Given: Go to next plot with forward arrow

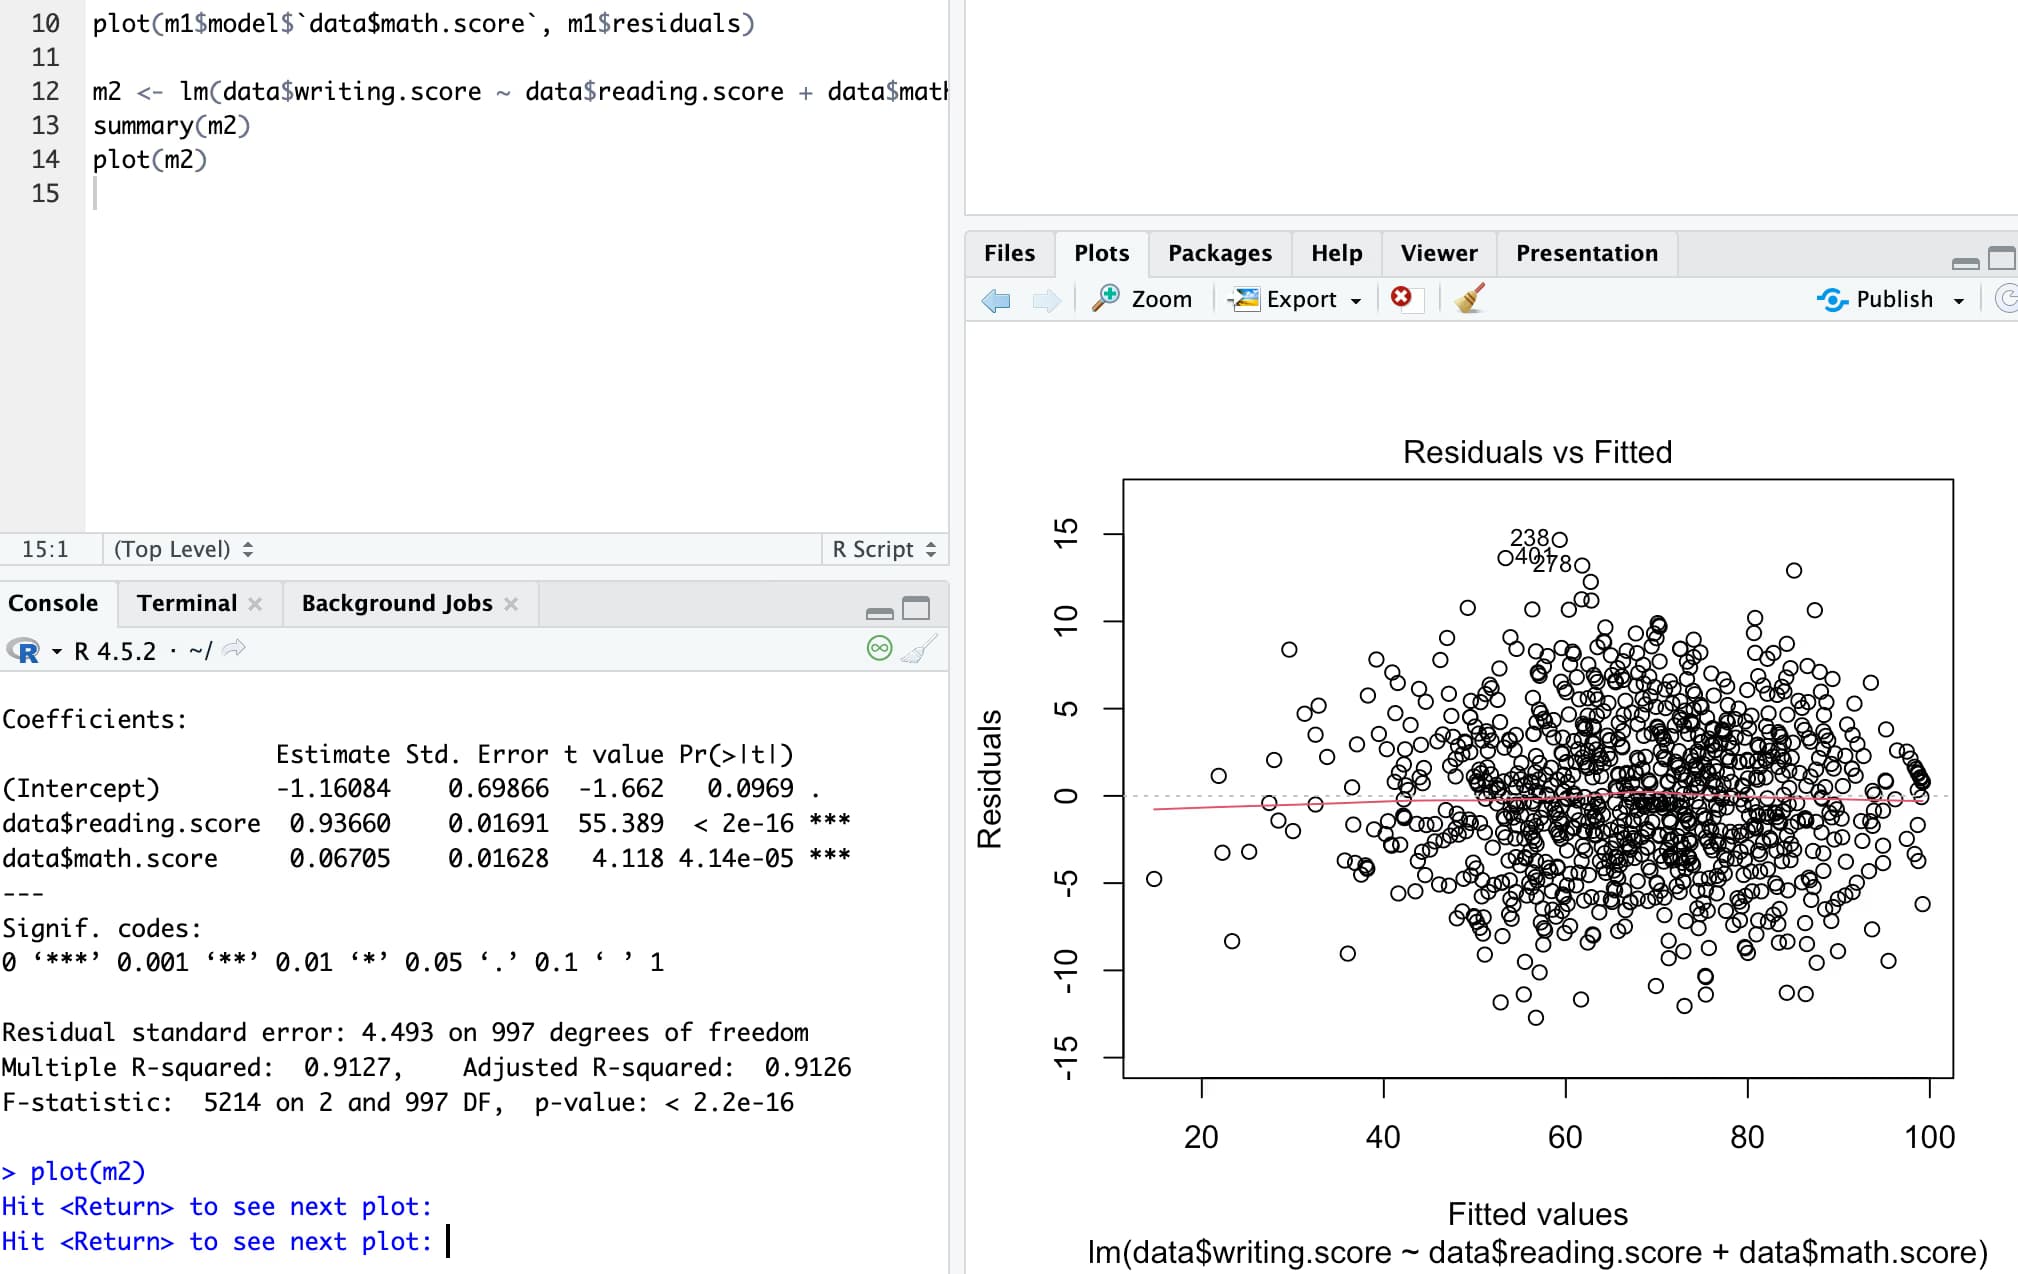Looking at the screenshot, I should click(x=1046, y=300).
